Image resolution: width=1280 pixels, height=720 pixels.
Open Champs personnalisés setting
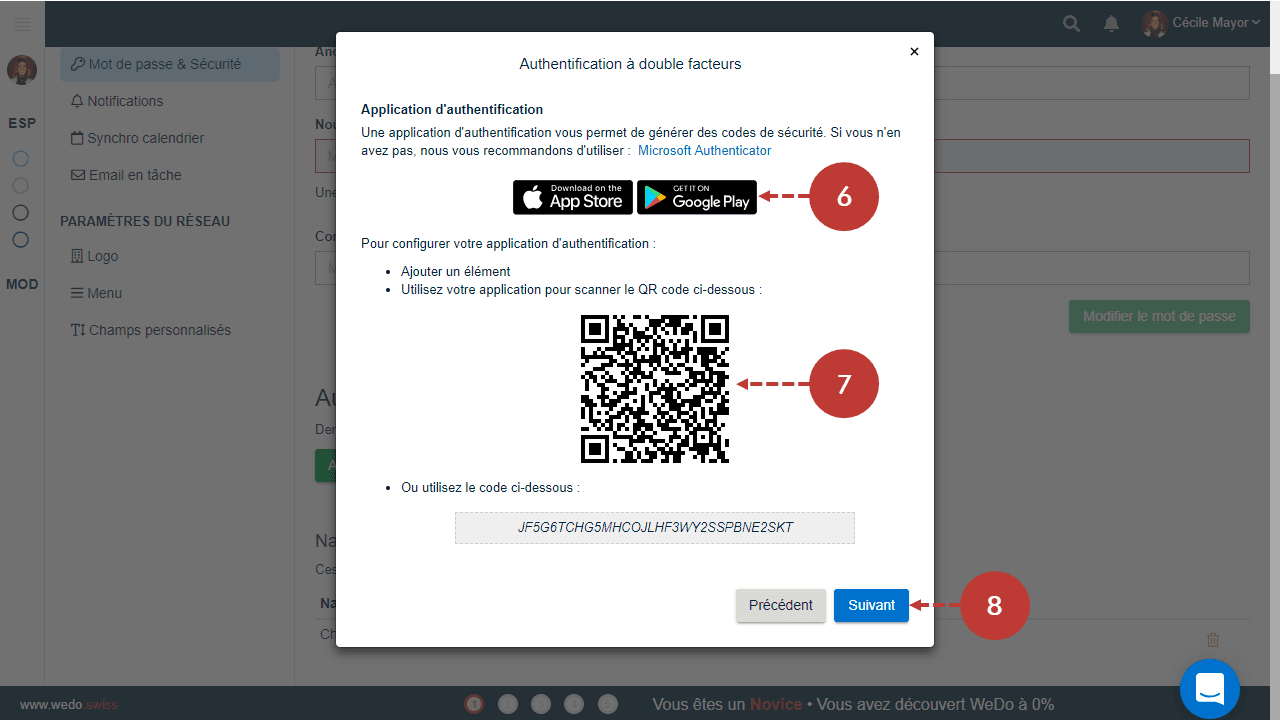pos(150,330)
